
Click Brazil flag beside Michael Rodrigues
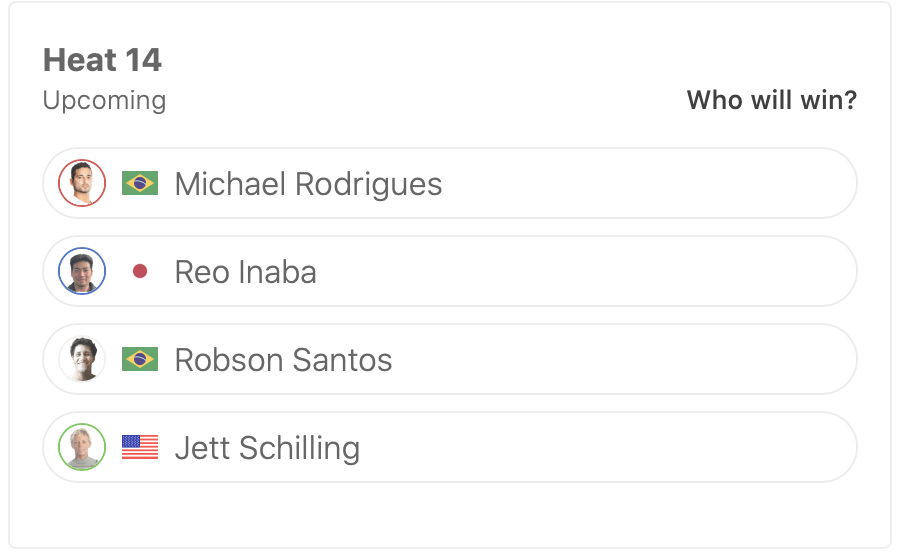pyautogui.click(x=140, y=183)
